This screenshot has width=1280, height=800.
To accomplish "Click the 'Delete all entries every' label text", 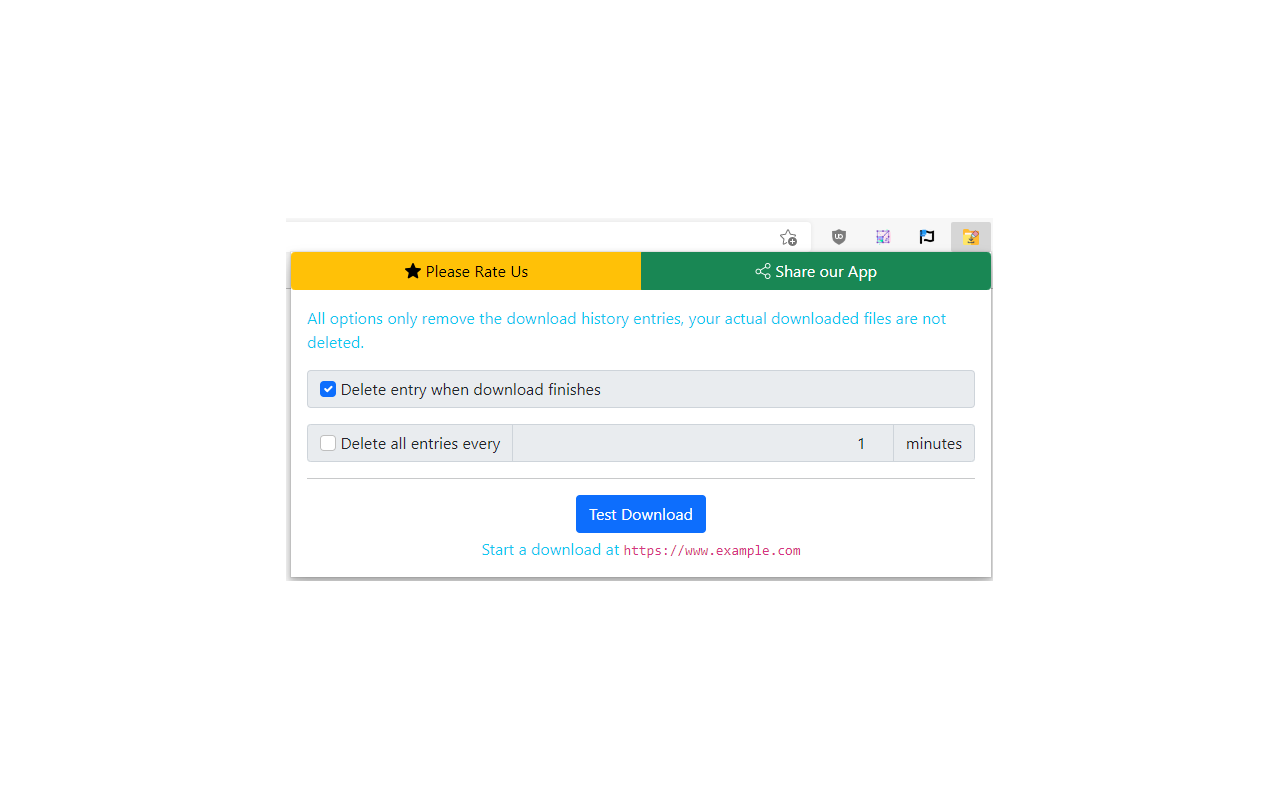I will click(x=420, y=443).
